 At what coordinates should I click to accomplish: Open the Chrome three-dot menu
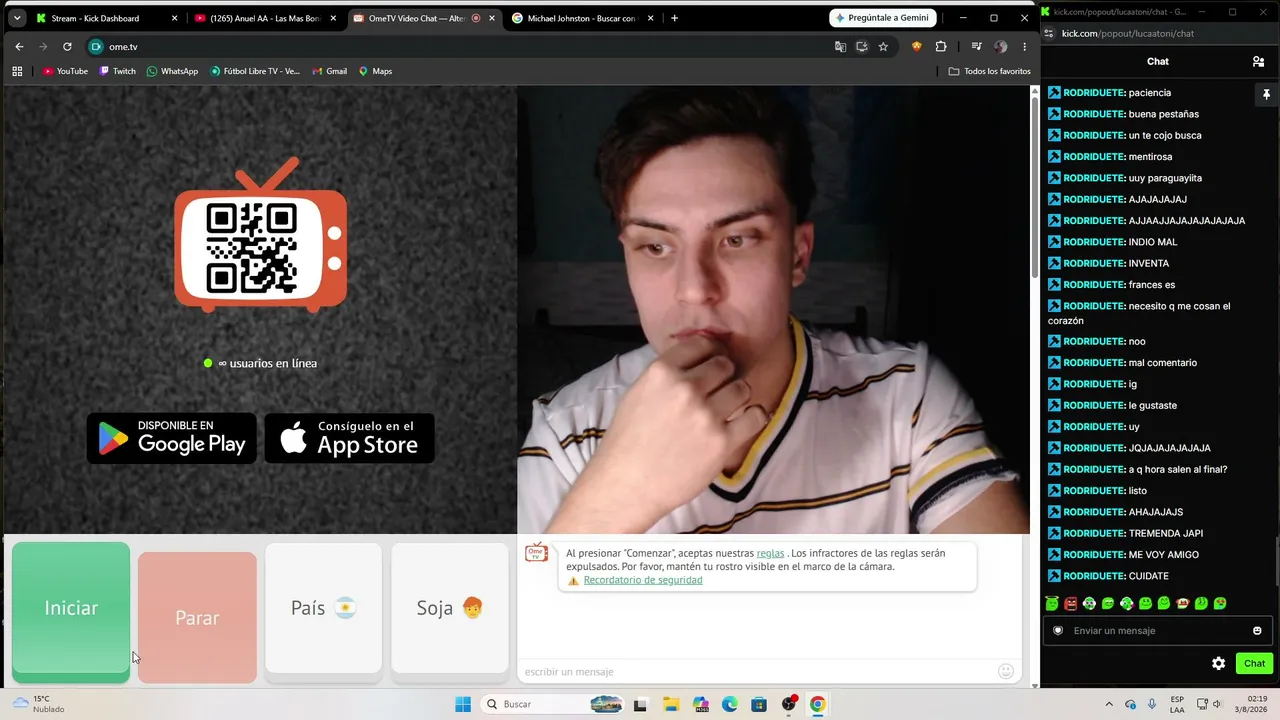coord(1024,46)
